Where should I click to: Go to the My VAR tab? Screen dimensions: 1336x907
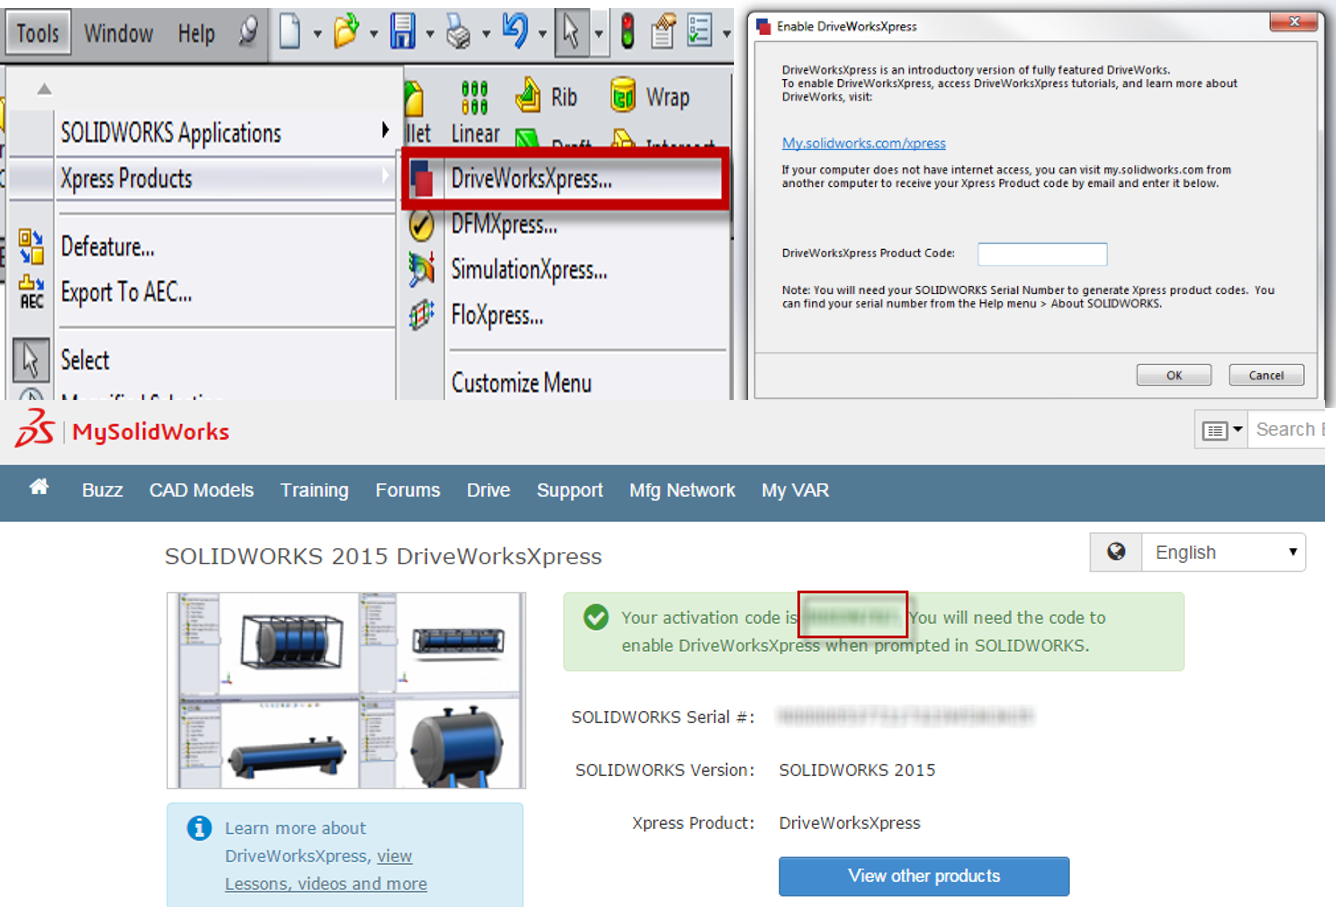795,490
